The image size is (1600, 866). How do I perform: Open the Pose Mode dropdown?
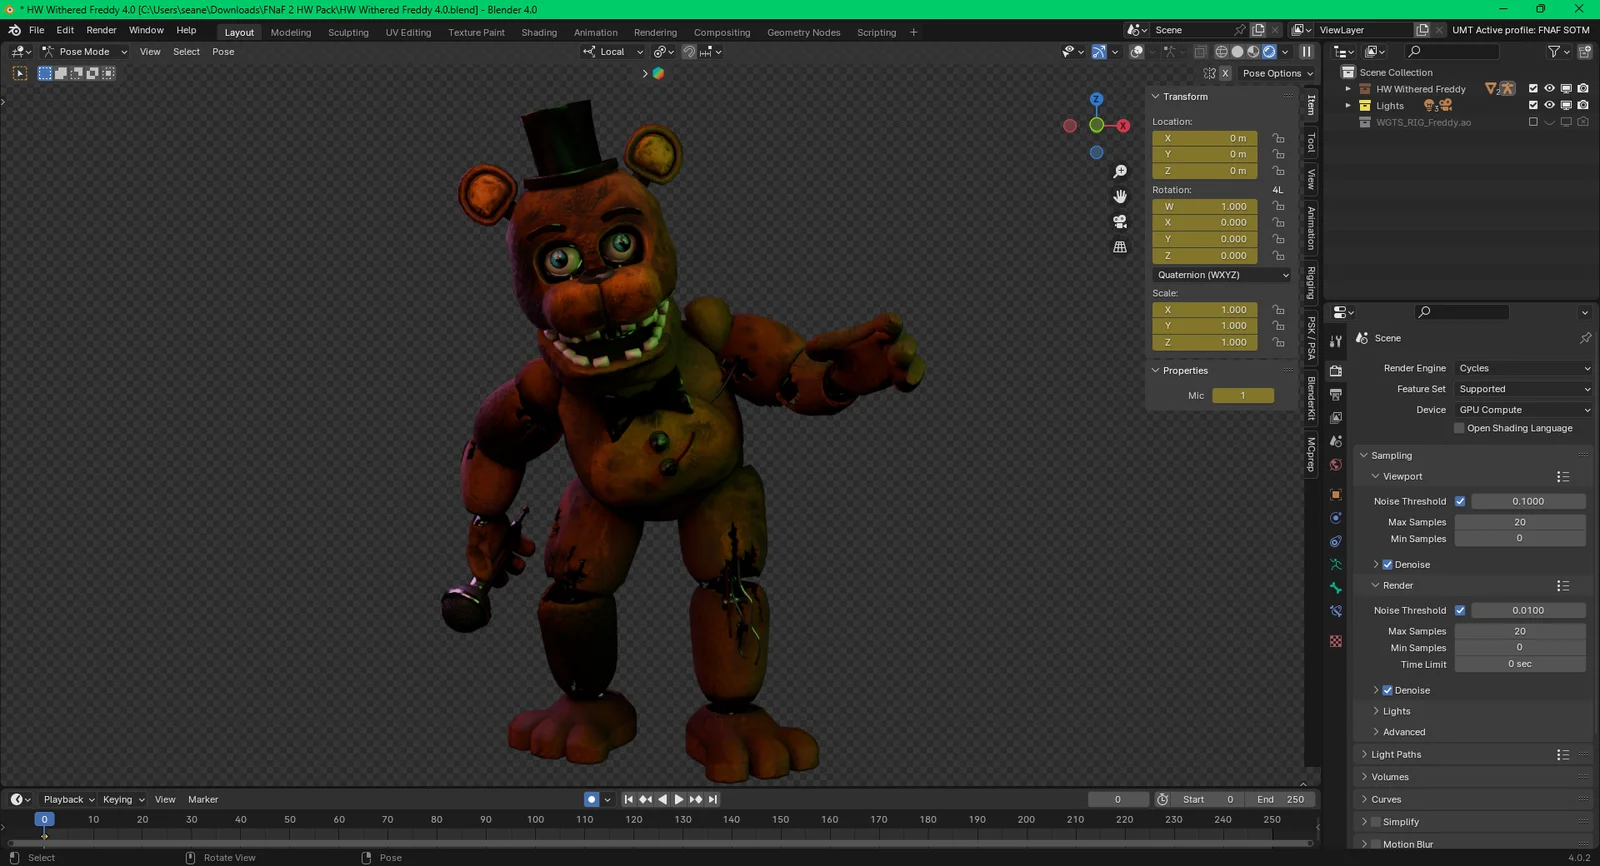pos(85,52)
